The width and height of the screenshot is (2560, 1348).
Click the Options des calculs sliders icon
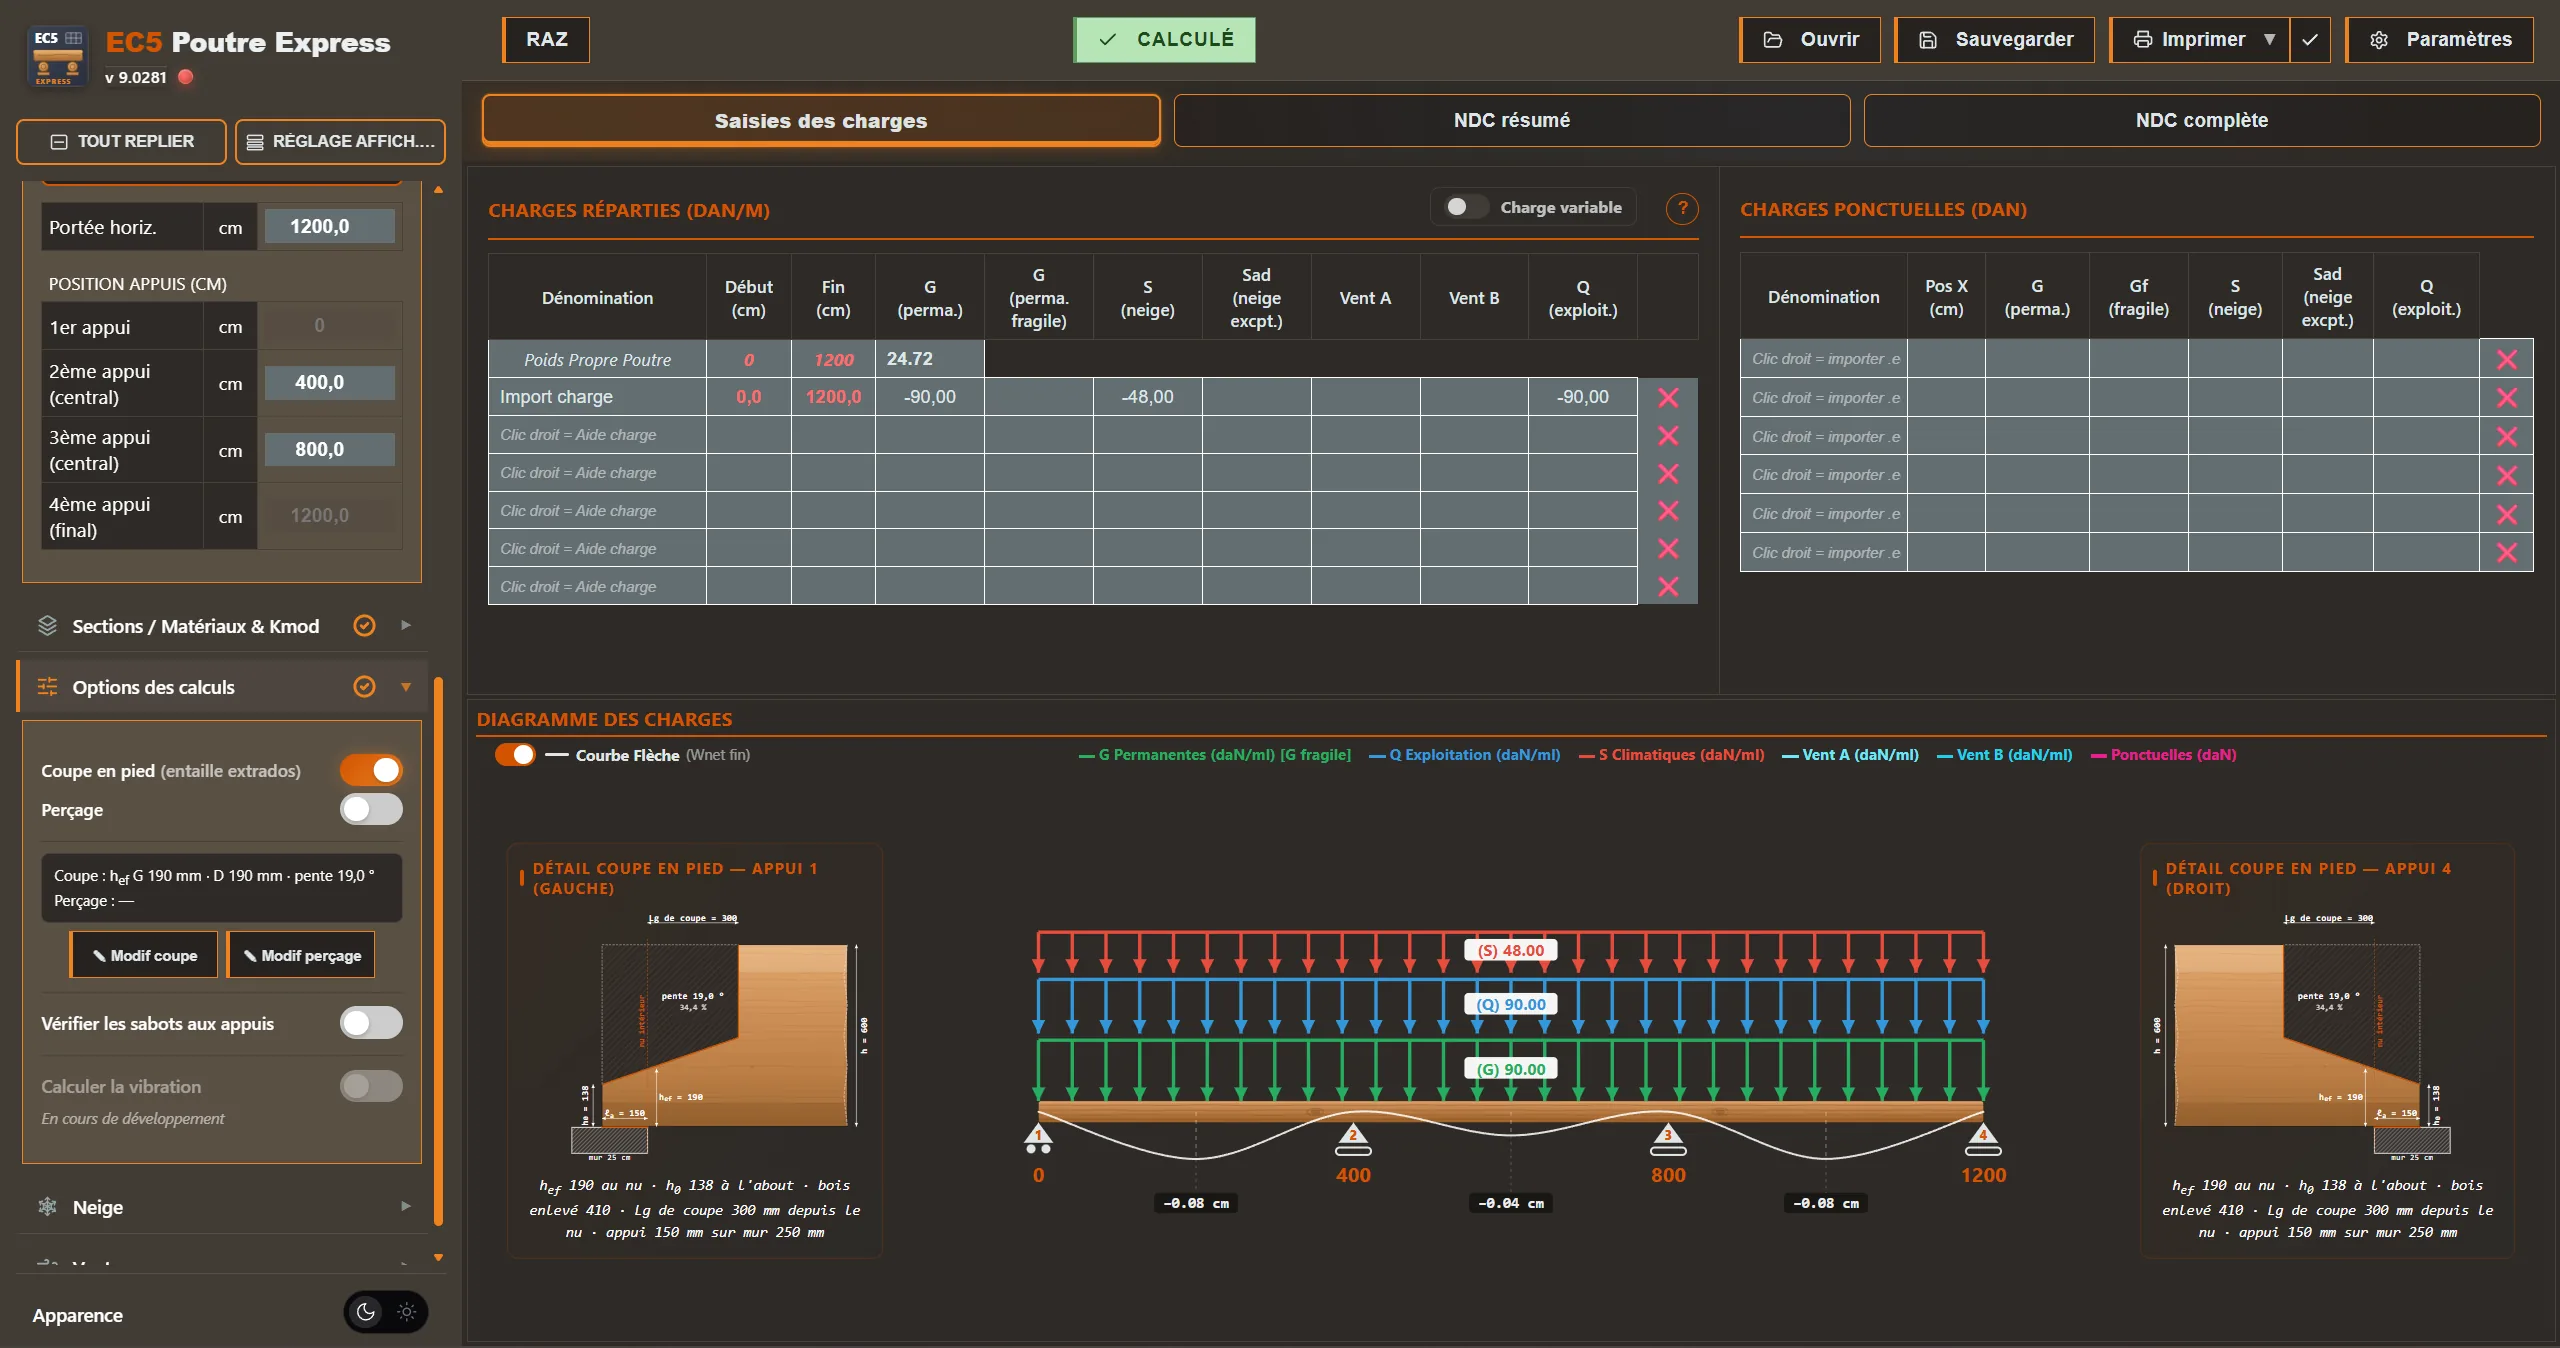[47, 687]
